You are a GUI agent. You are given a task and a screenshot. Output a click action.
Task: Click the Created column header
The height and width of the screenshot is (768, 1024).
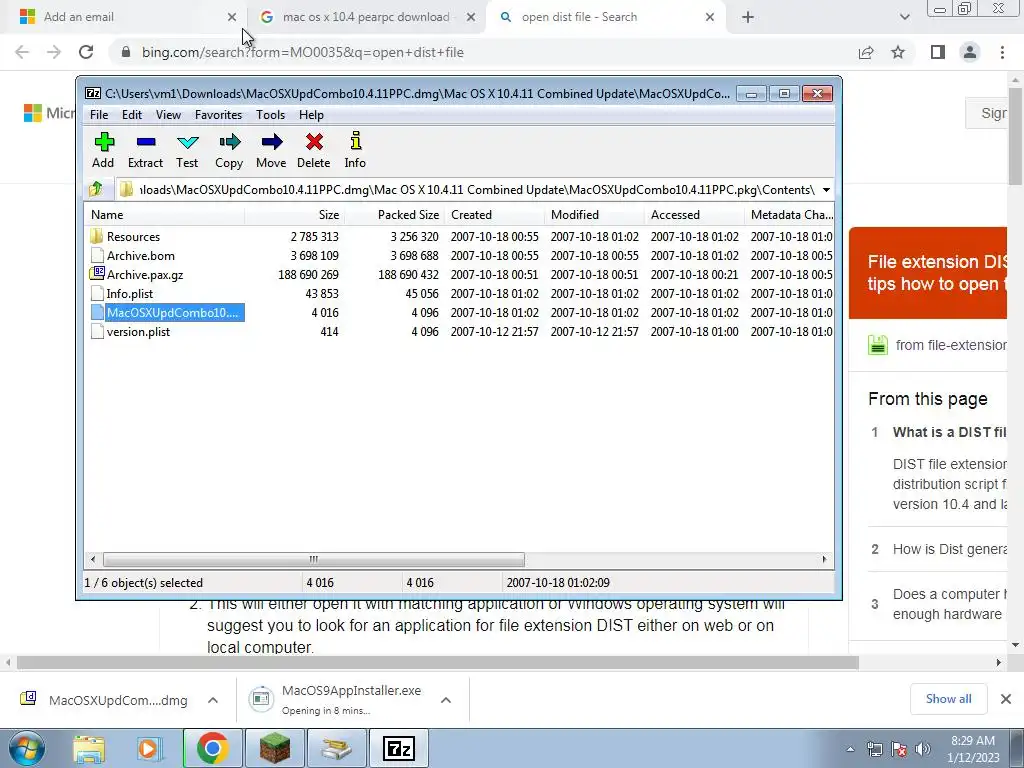pyautogui.click(x=494, y=215)
